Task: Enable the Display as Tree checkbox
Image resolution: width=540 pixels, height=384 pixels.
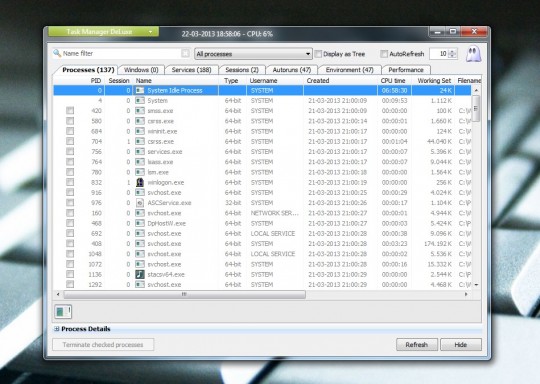Action: point(318,54)
